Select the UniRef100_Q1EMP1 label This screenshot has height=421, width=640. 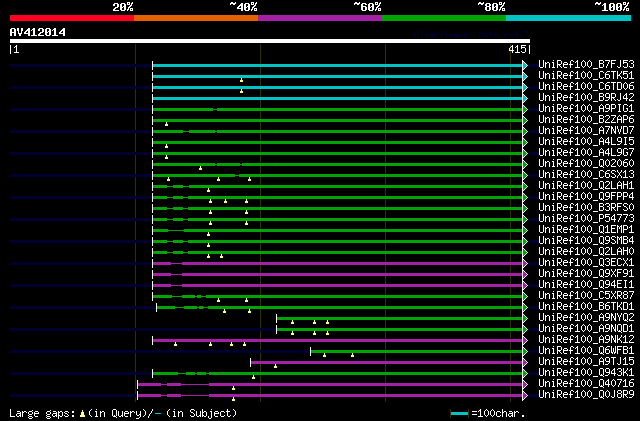[x=586, y=229]
